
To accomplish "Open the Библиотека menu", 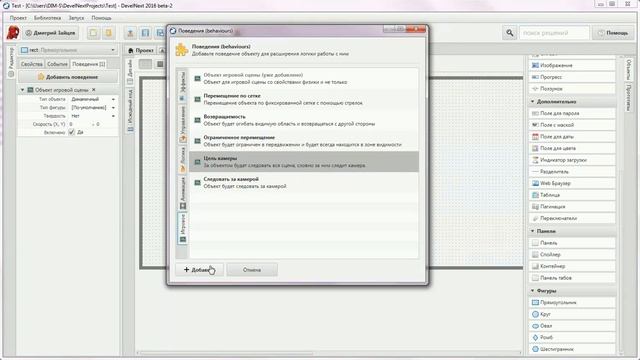I will click(47, 18).
